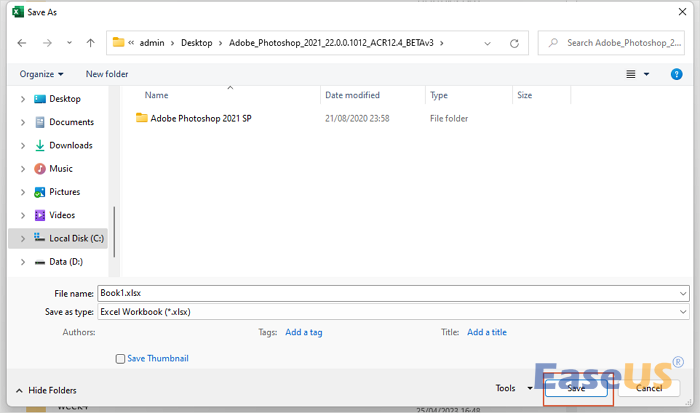Select Downloads in the navigation pane
The width and height of the screenshot is (700, 413).
coord(71,145)
